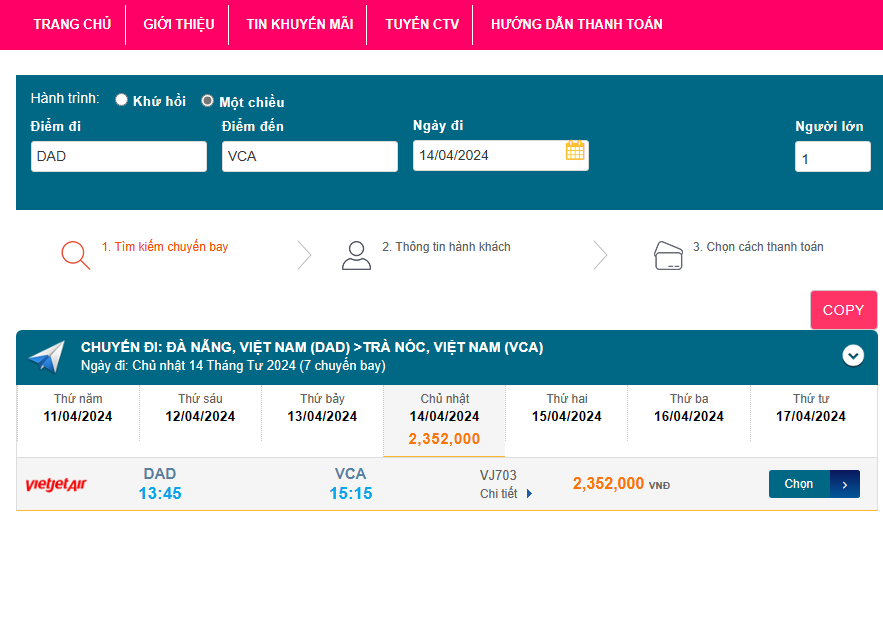This screenshot has width=883, height=639.
Task: Open Tin Khuyến Mãi menu item
Action: click(x=299, y=24)
